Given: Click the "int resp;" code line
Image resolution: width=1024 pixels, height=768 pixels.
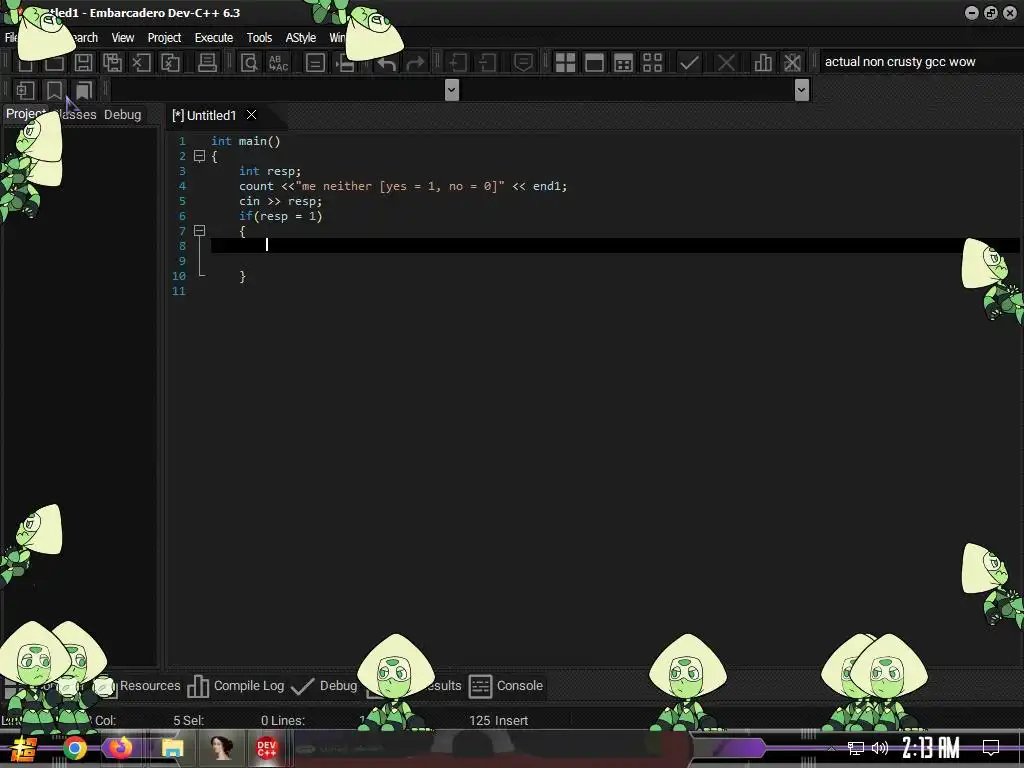Looking at the screenshot, I should pos(270,171).
